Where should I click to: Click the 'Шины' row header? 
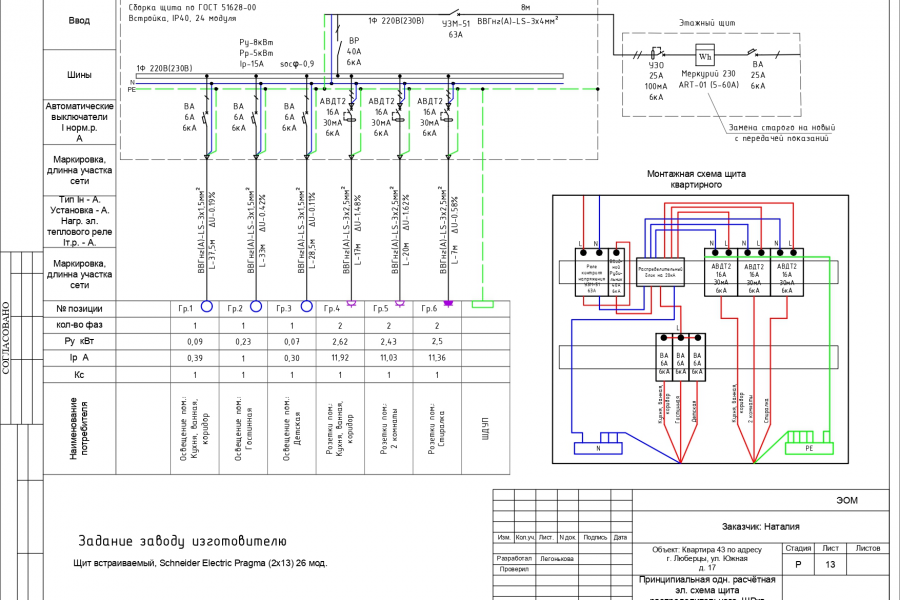(79, 75)
